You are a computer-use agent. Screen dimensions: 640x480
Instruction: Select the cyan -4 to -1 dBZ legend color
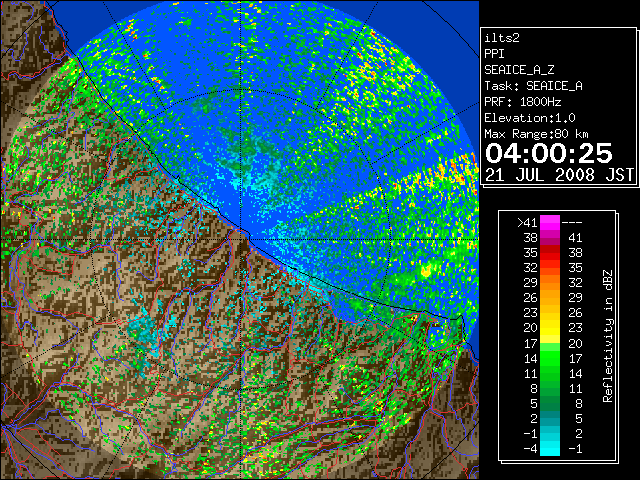(550, 448)
